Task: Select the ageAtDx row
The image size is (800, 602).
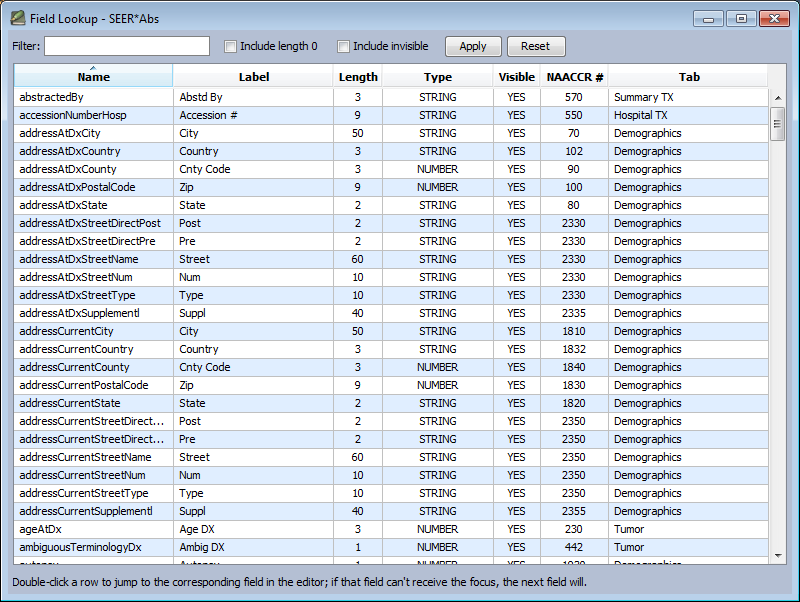Action: click(x=391, y=529)
